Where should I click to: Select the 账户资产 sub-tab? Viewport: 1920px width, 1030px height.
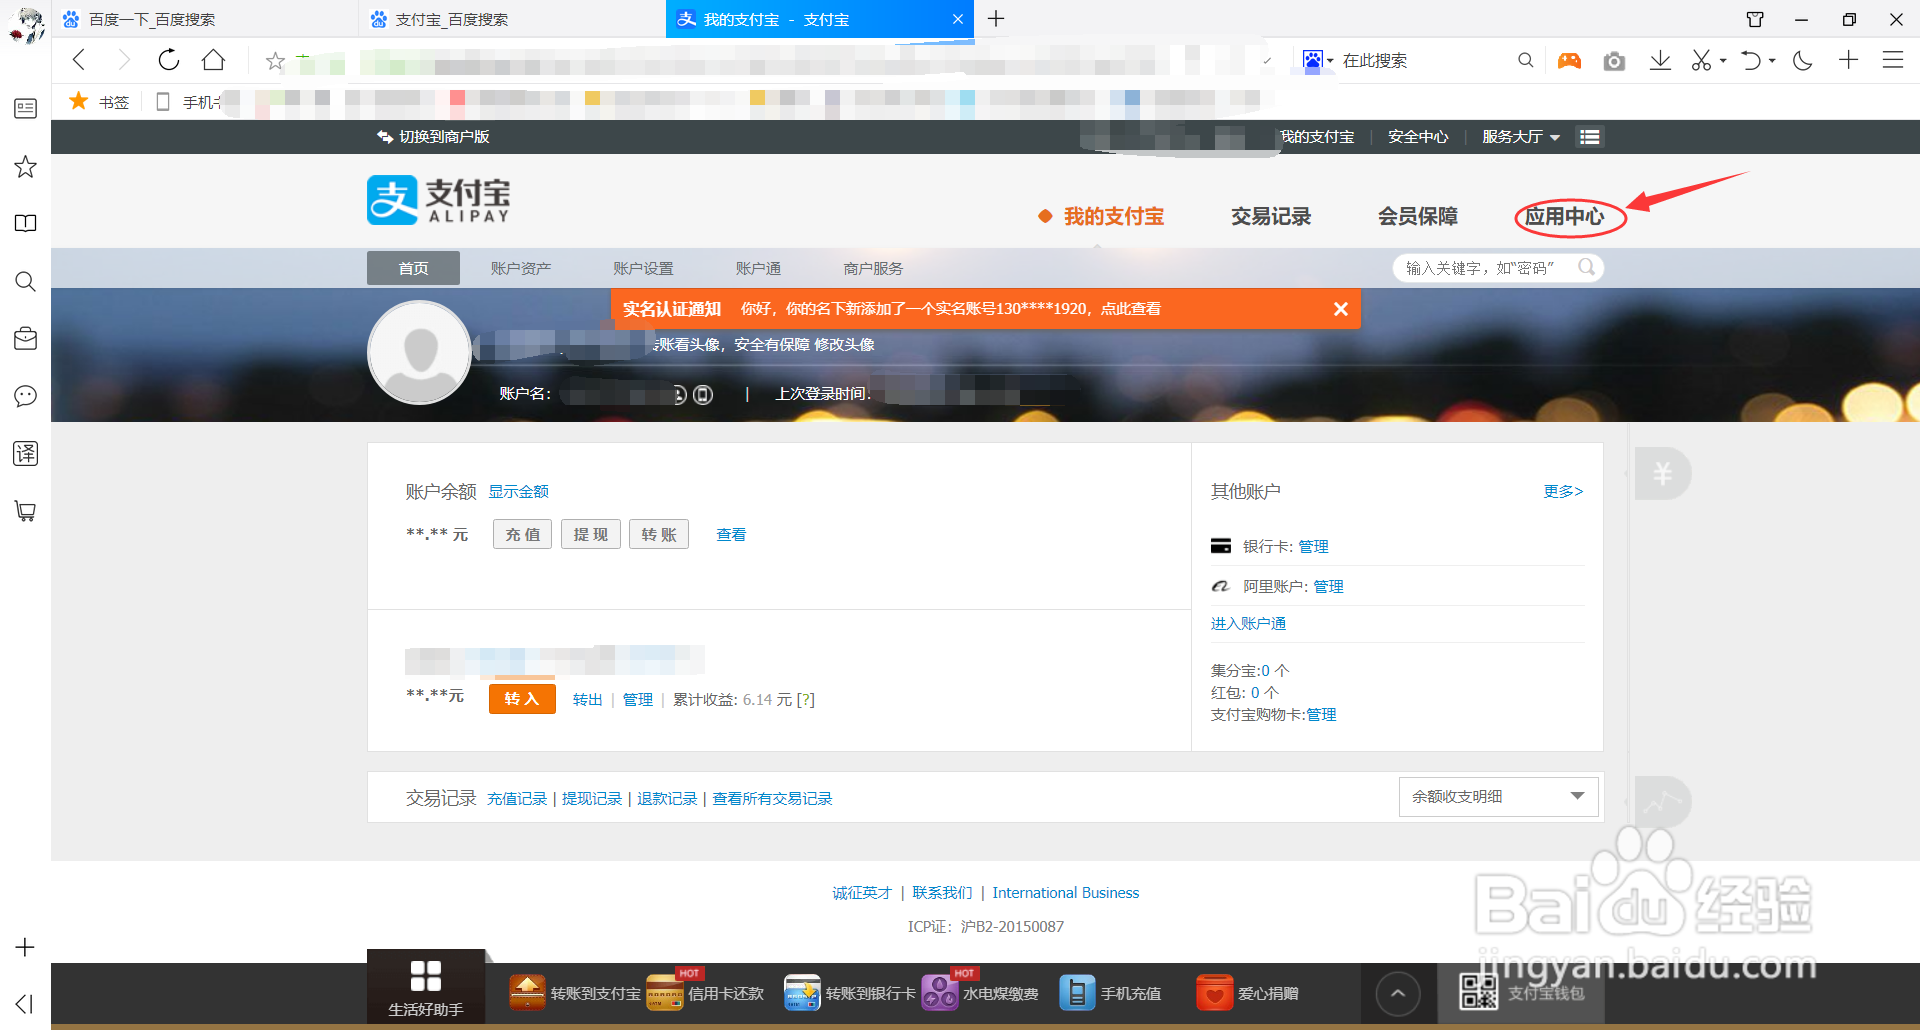(521, 268)
